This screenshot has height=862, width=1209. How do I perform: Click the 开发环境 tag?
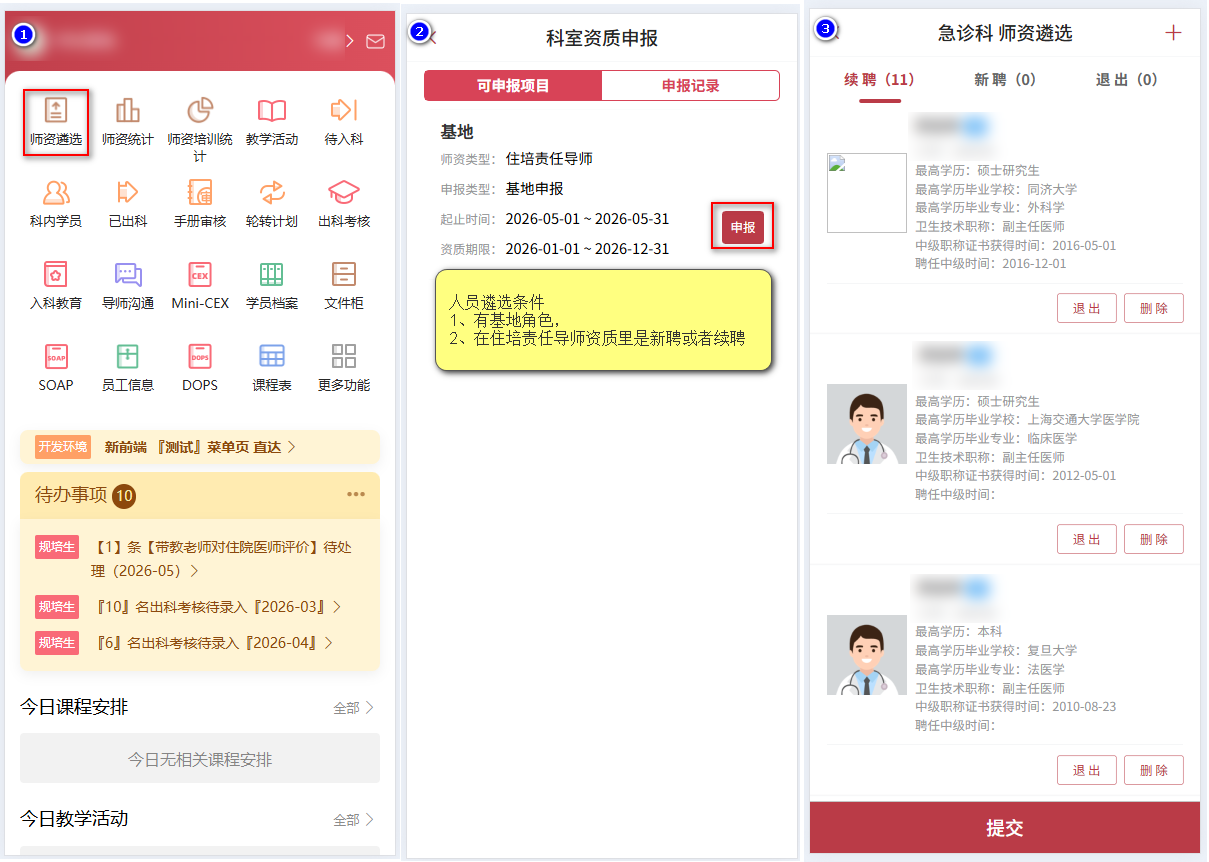63,447
